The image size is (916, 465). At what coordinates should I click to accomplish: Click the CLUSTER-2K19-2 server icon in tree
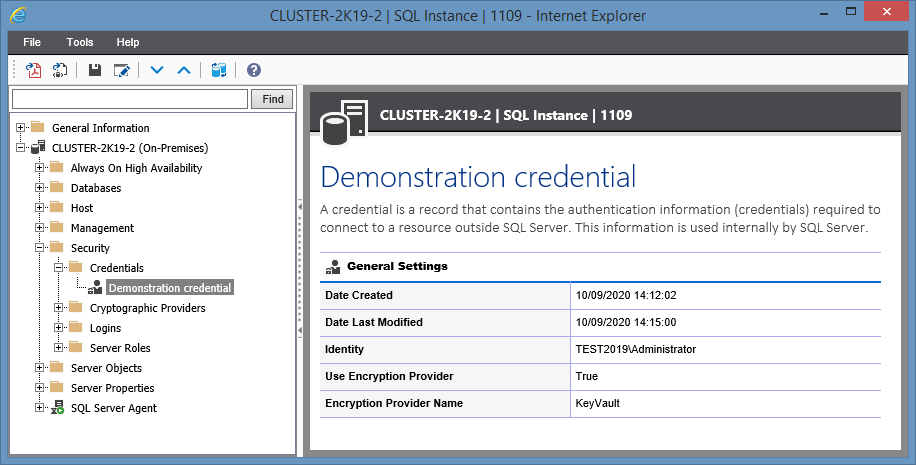(x=38, y=147)
